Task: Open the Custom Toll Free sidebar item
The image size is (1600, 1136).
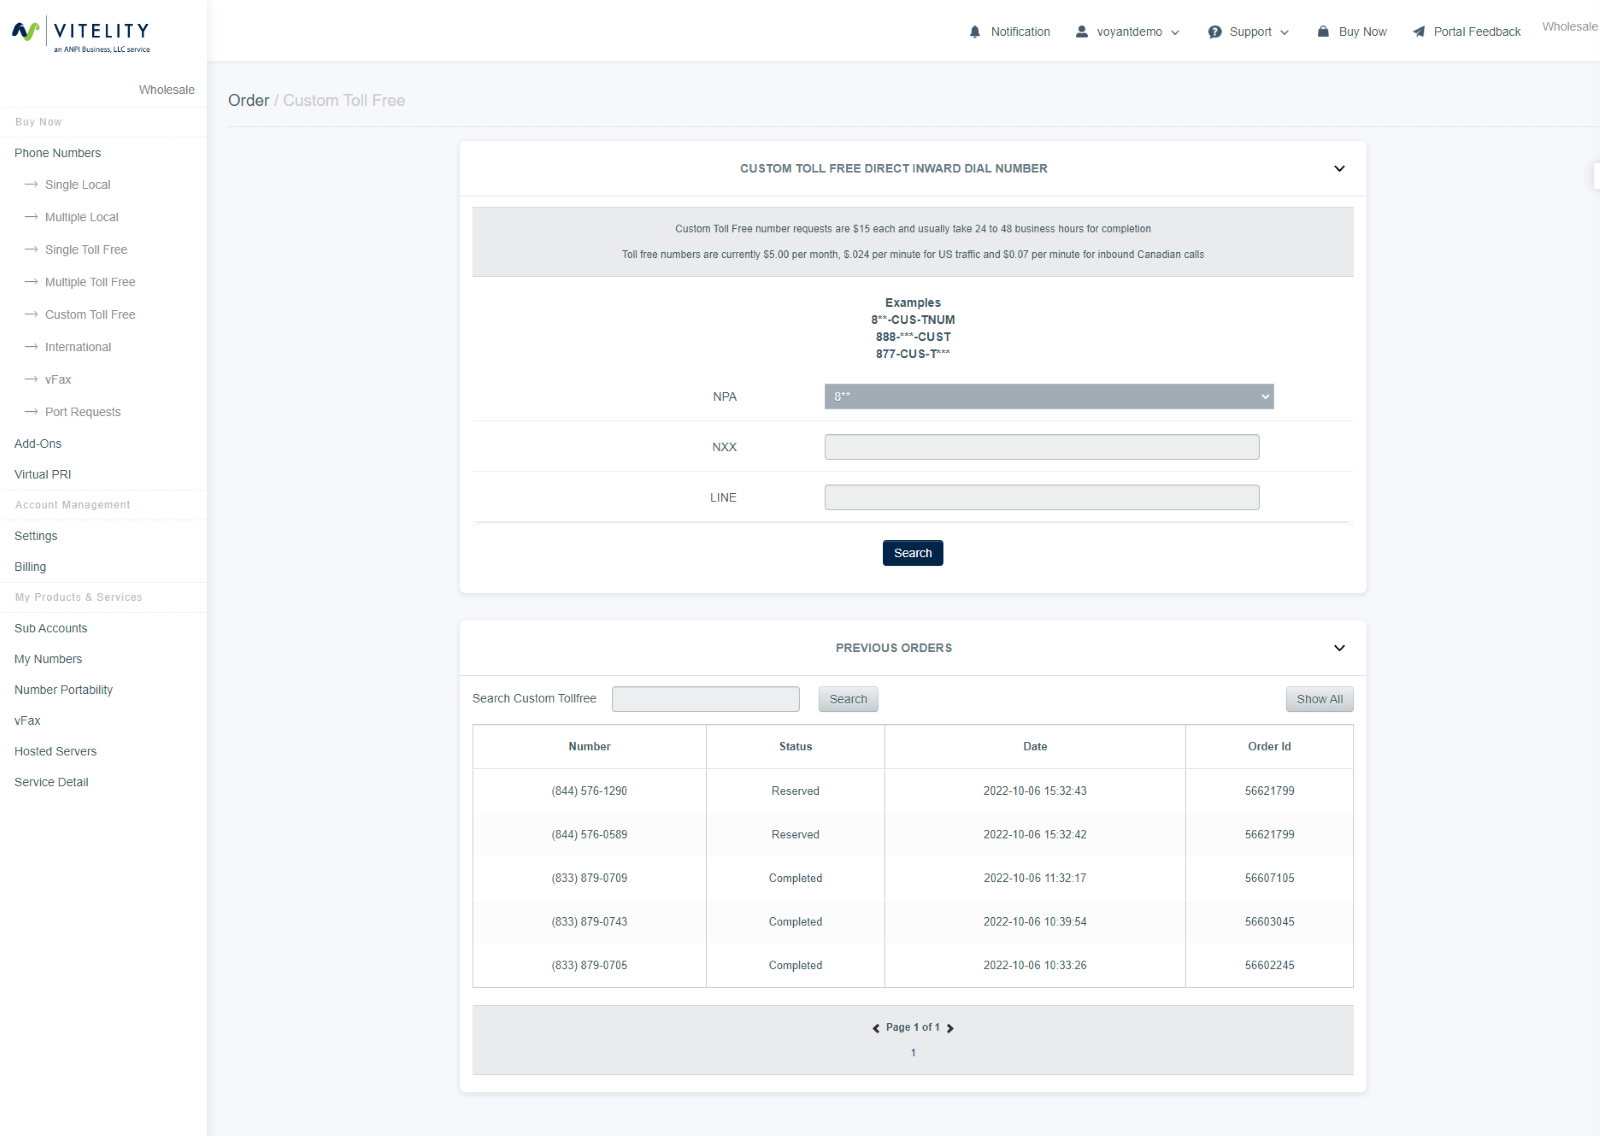Action: 90,315
